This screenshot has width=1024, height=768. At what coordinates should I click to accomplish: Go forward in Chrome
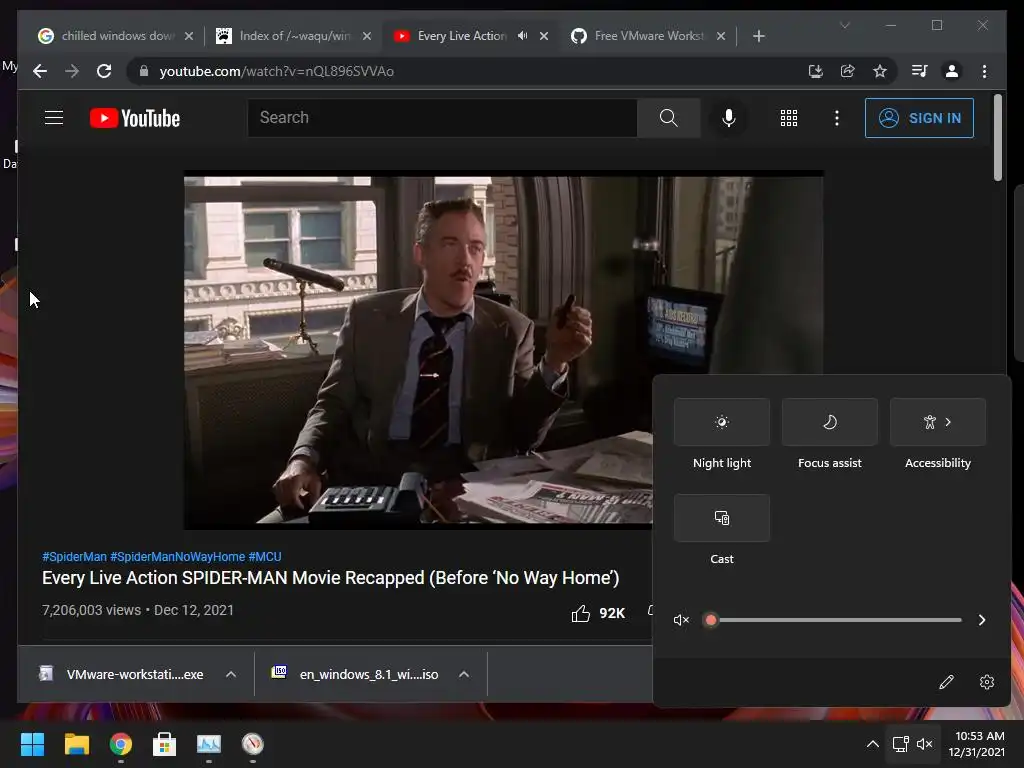72,71
